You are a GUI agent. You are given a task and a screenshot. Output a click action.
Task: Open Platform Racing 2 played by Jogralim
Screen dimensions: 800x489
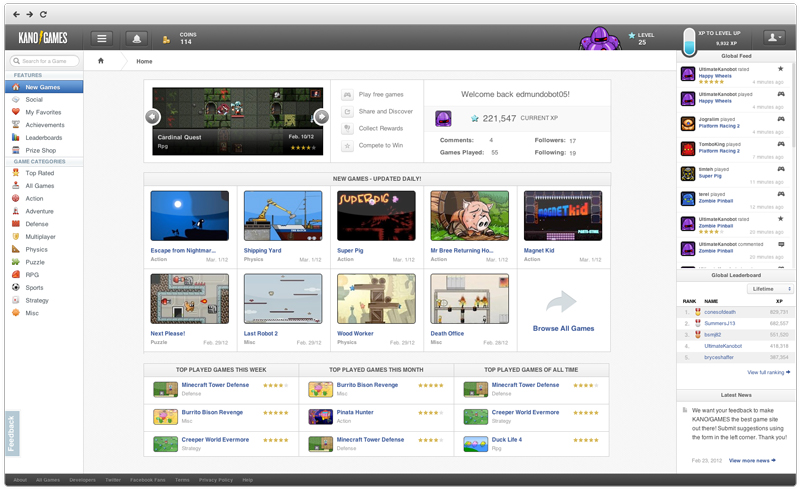click(x=719, y=126)
